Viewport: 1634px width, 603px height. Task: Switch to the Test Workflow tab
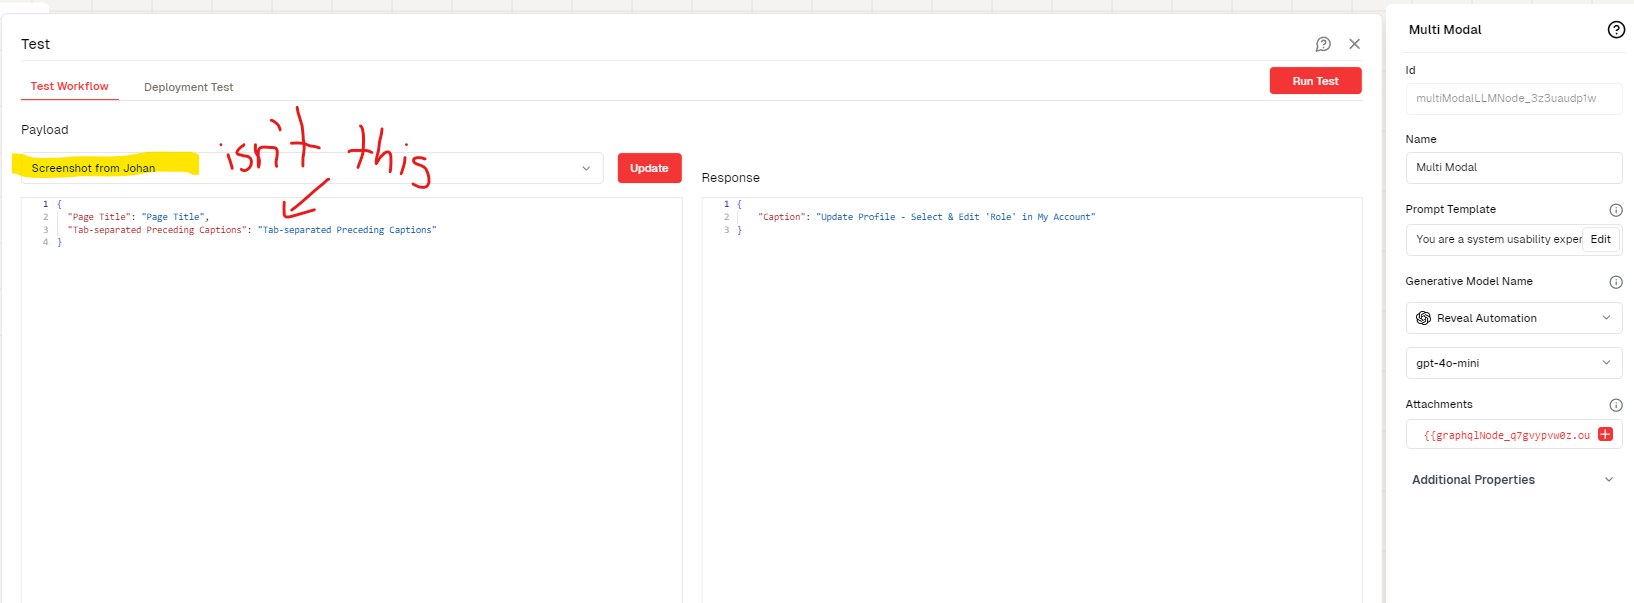[69, 86]
